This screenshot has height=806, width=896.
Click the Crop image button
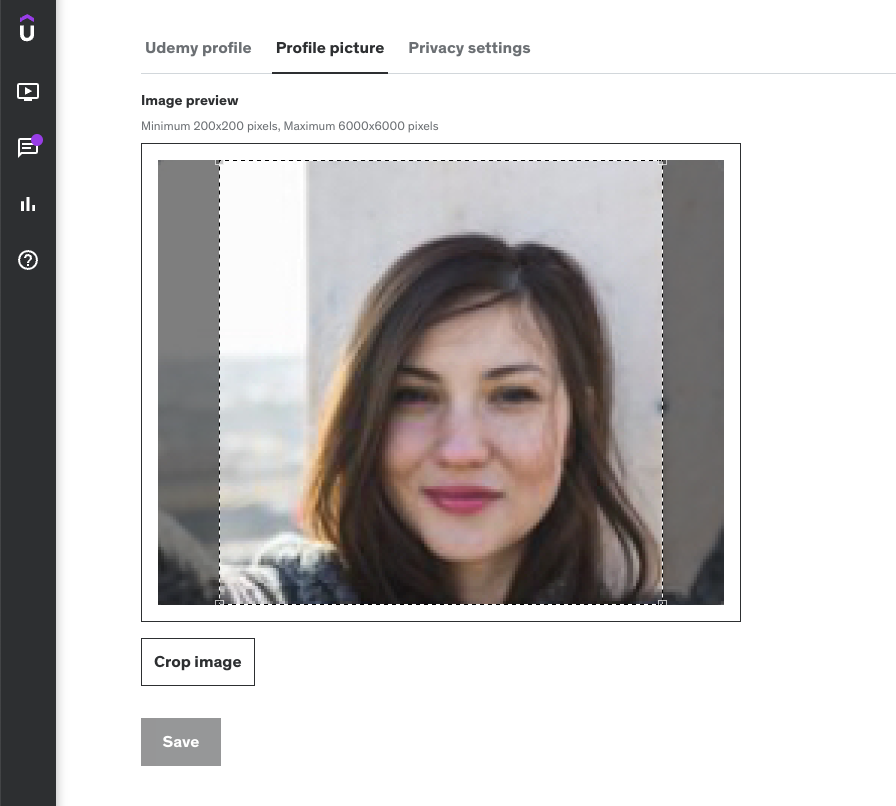point(198,662)
